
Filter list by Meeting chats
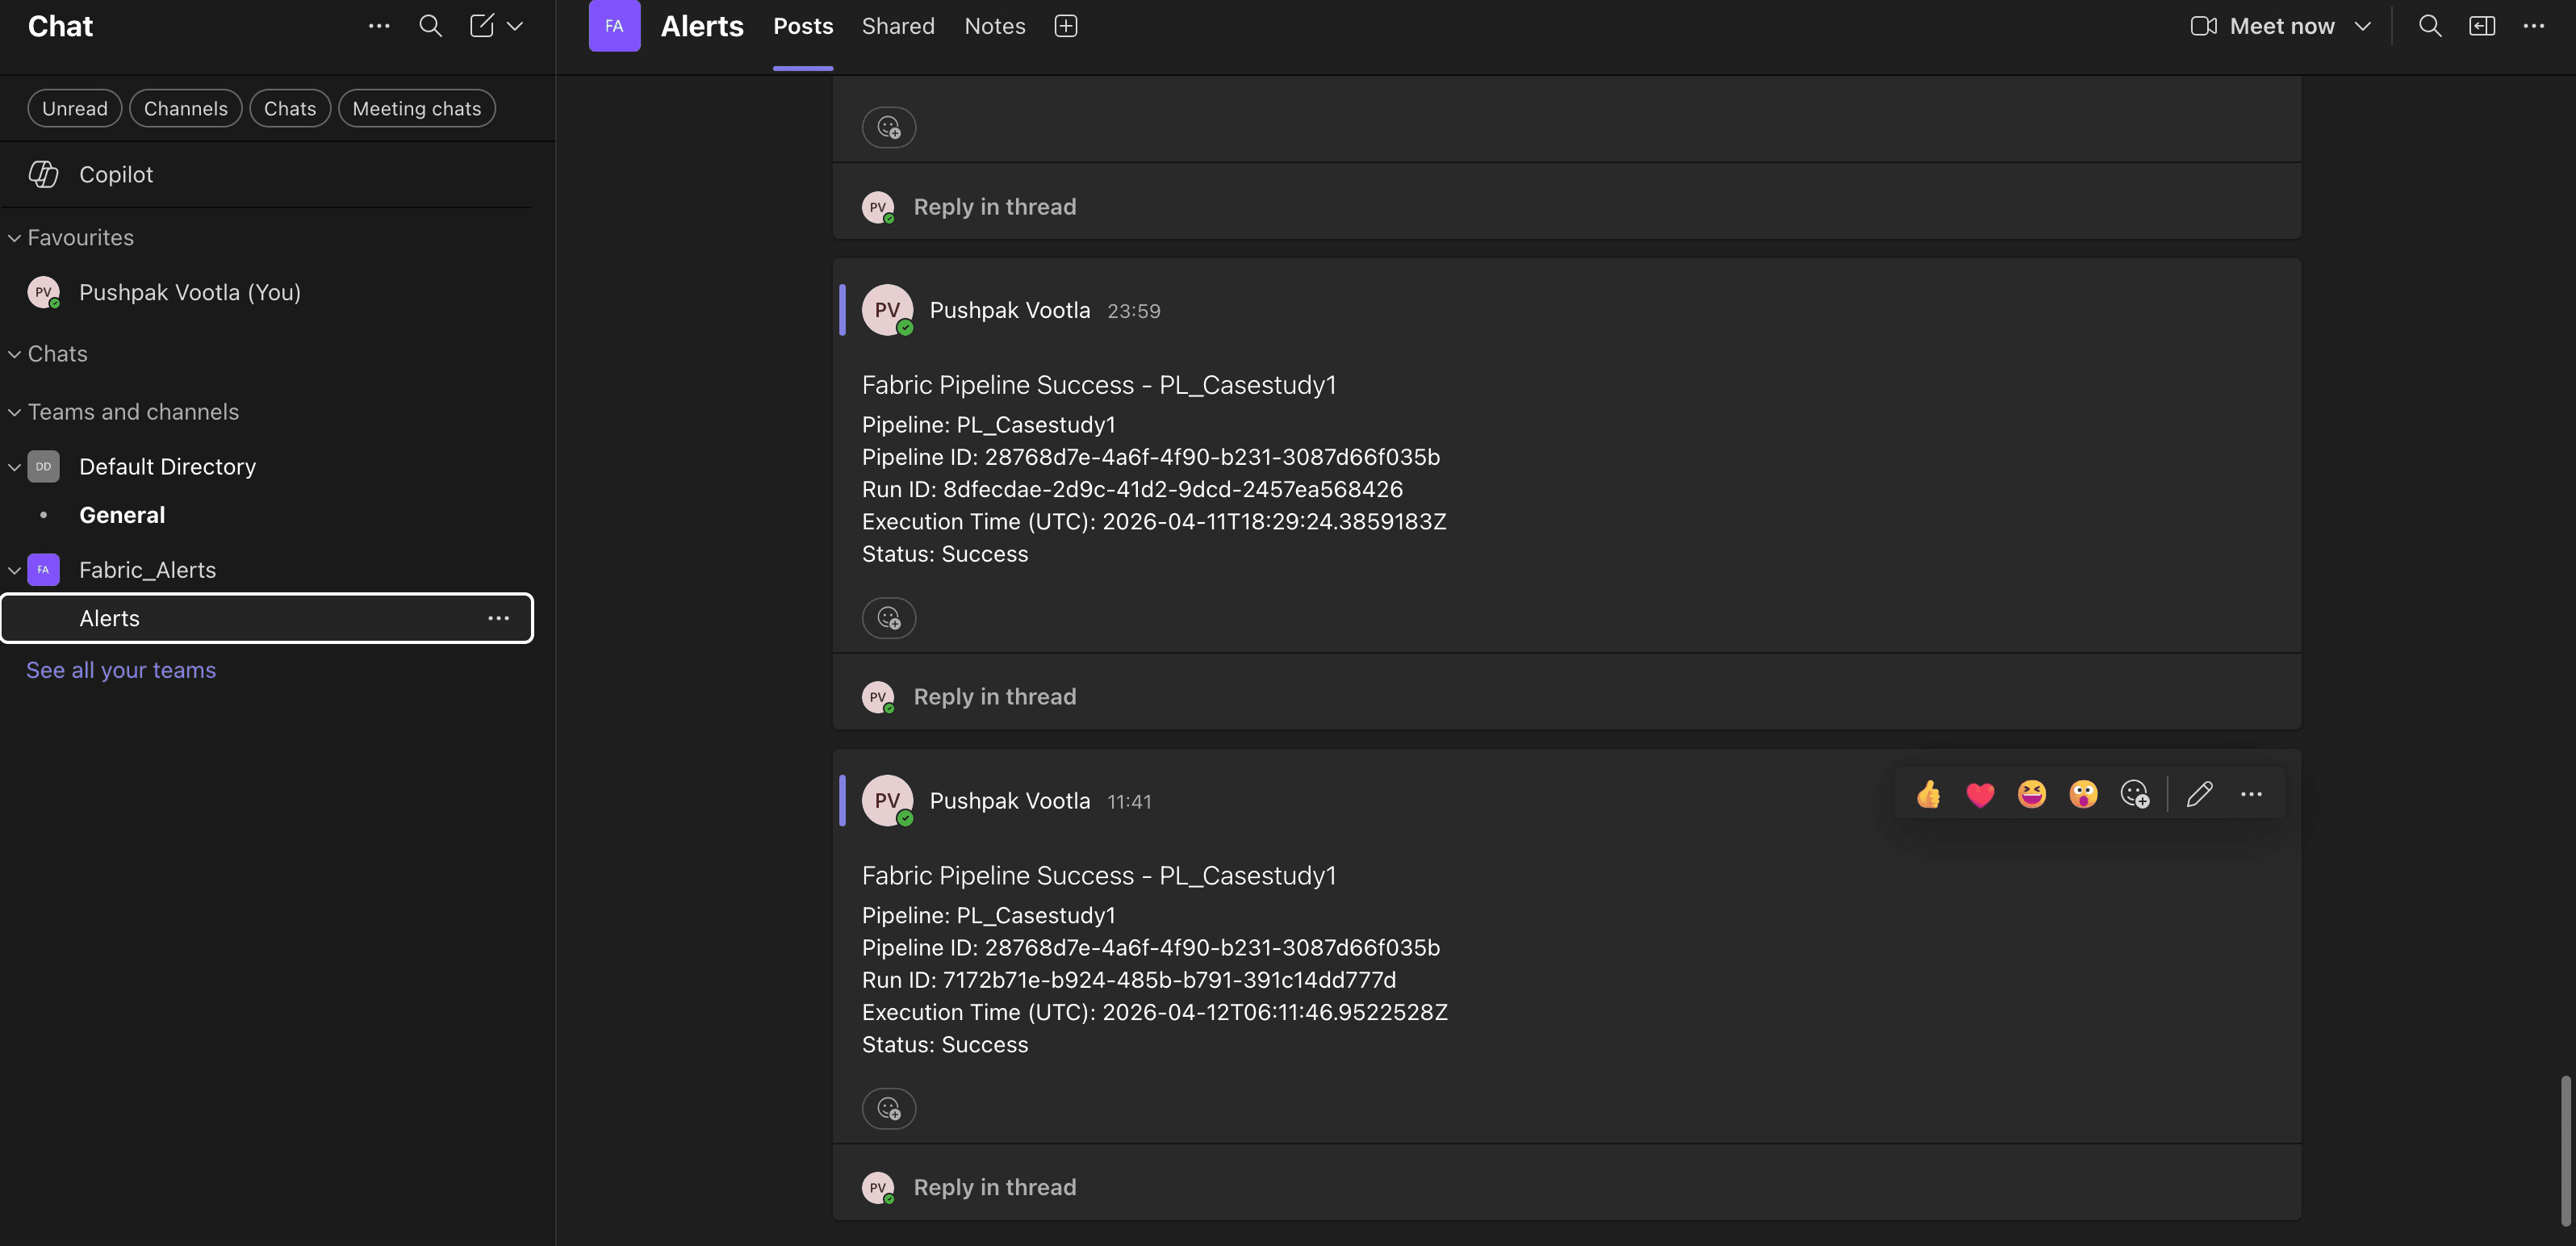tap(417, 108)
